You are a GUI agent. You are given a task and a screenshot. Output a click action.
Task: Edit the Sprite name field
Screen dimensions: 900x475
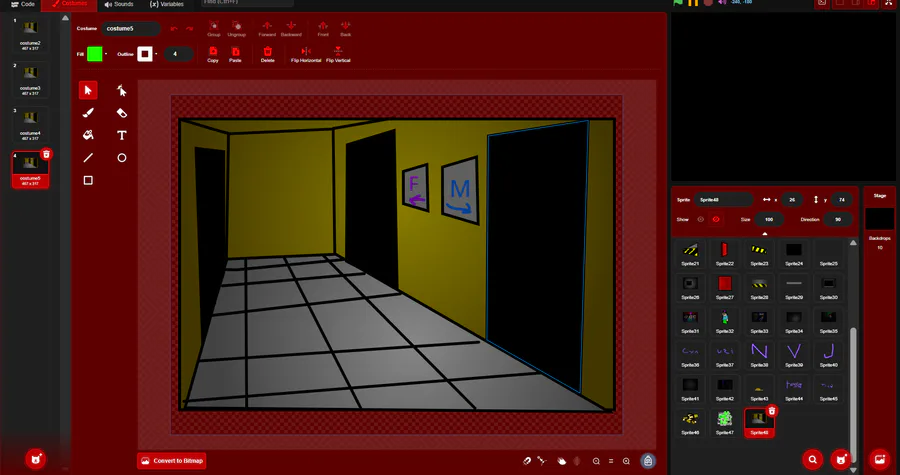pos(723,200)
